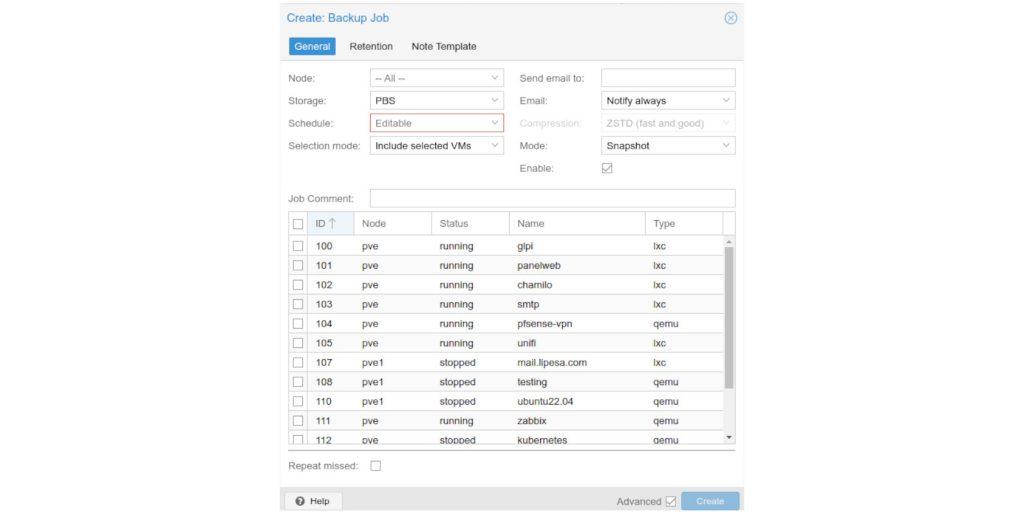The image size is (1024, 512).
Task: Toggle the Advanced checkbox
Action: (x=671, y=502)
